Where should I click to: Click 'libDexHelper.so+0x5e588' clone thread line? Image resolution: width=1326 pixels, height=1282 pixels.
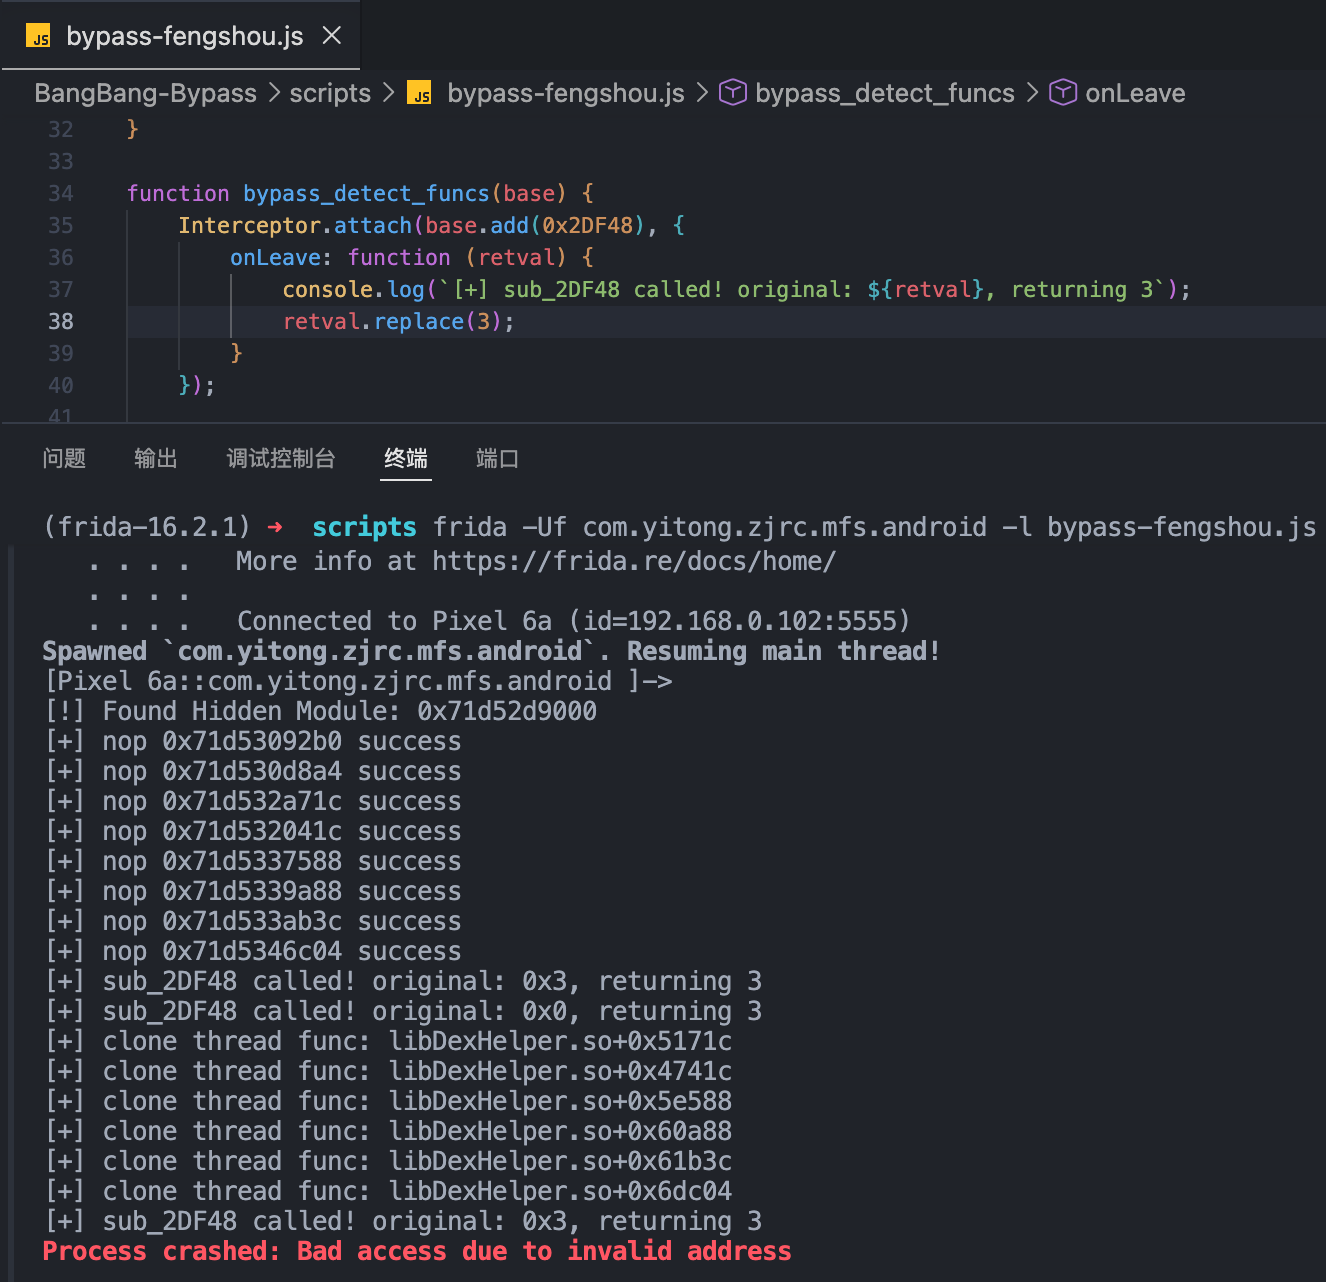[x=388, y=1101]
